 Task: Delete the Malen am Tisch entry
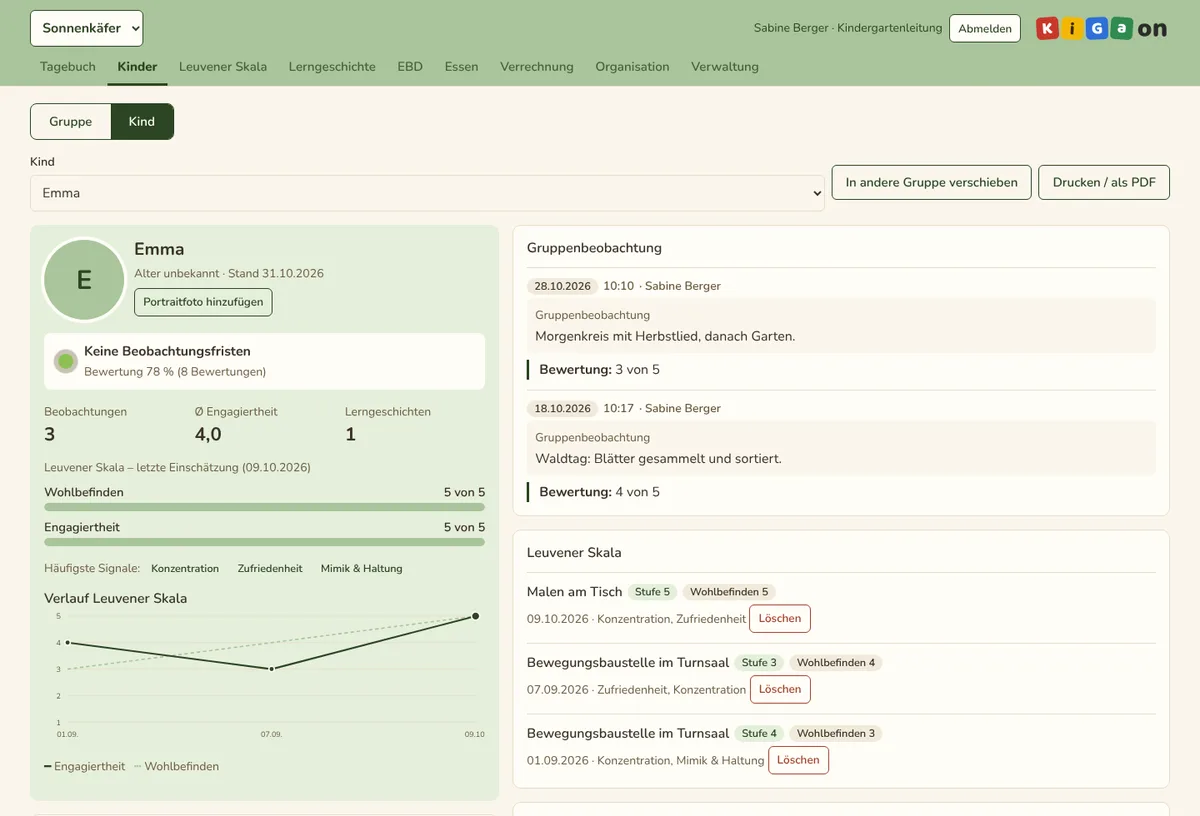point(780,619)
